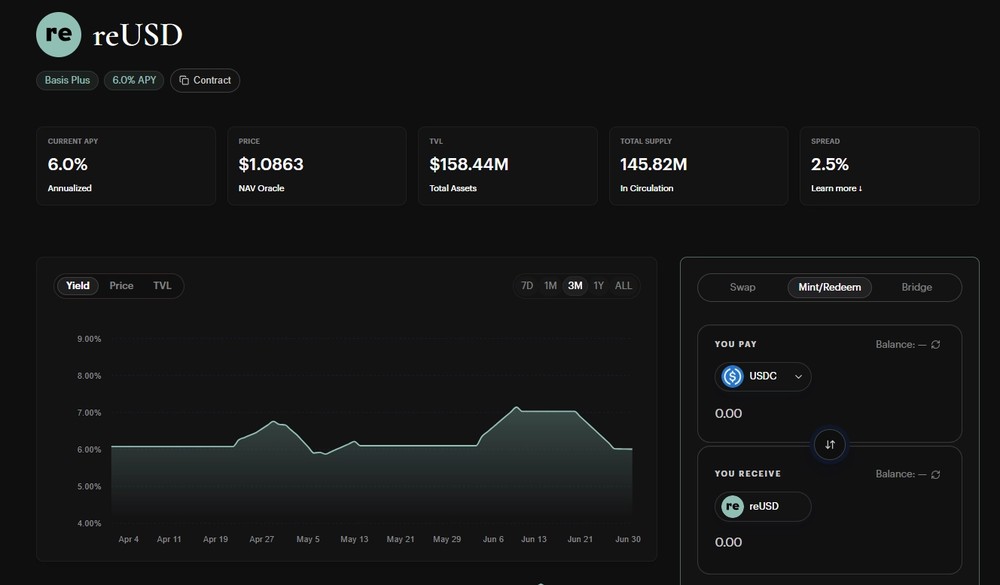Open the Bridge tab
The width and height of the screenshot is (1000, 585).
[x=916, y=287]
